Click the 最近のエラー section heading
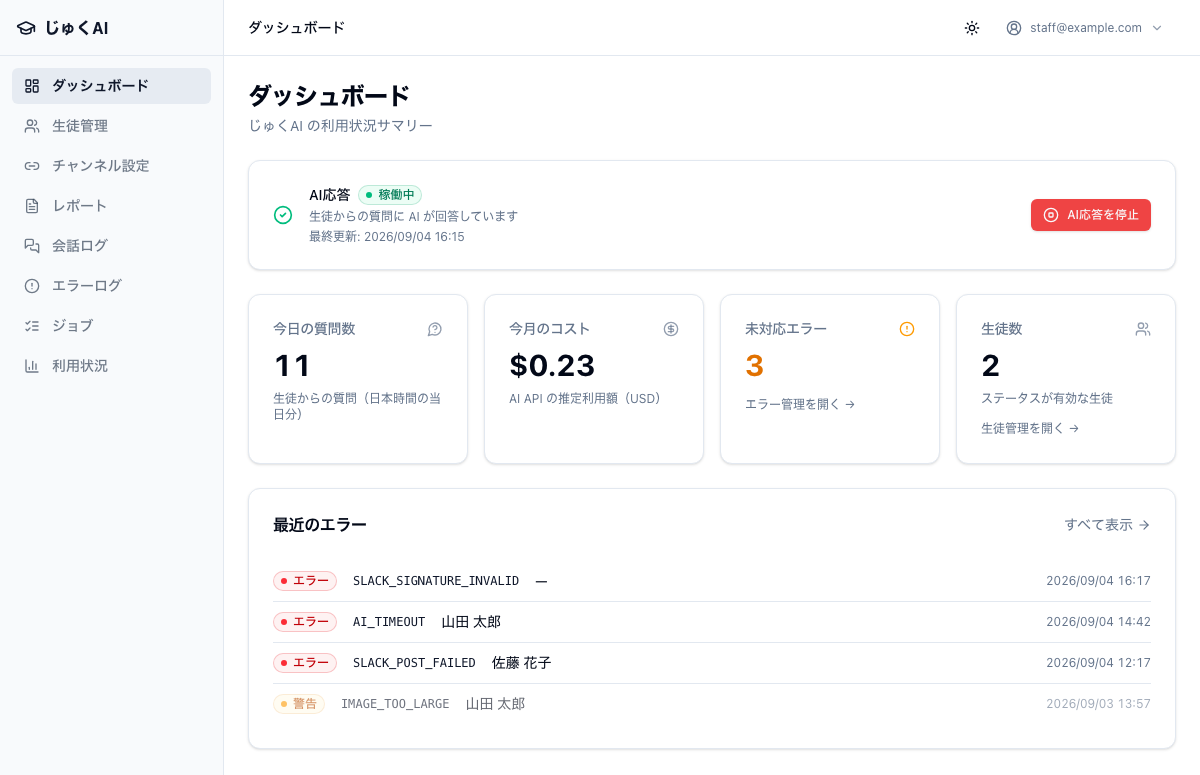This screenshot has height=775, width=1200. click(x=320, y=525)
